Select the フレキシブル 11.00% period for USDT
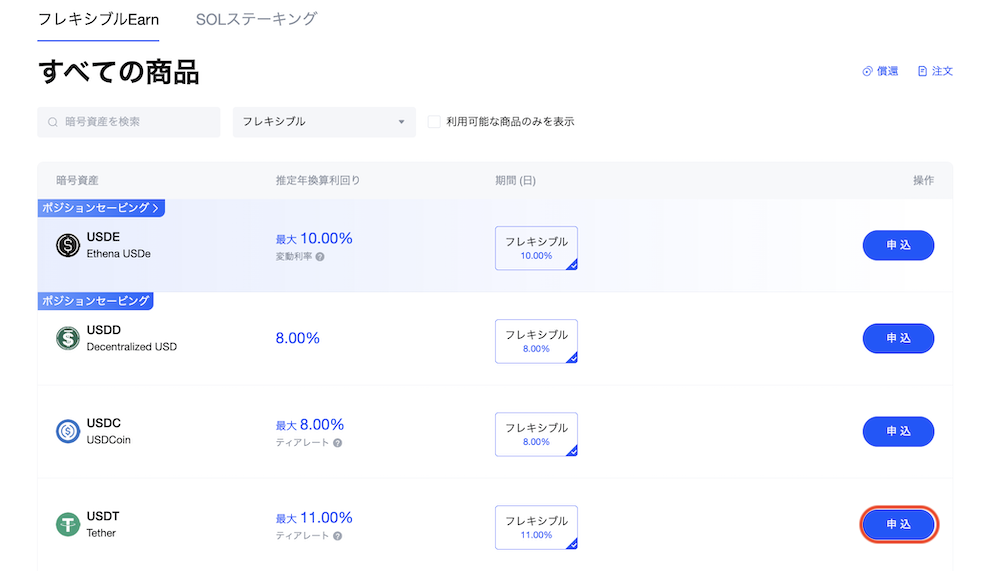Image resolution: width=1000 pixels, height=571 pixels. click(536, 527)
